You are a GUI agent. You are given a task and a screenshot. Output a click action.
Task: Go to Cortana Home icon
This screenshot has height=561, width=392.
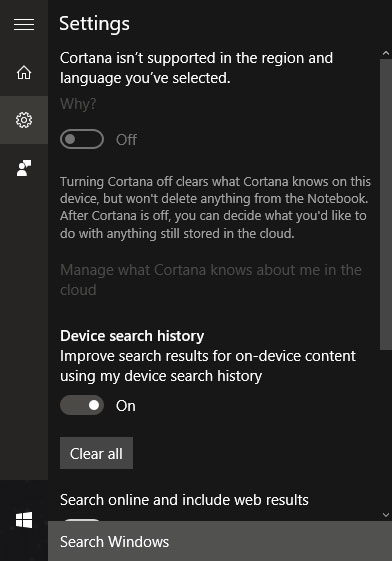click(24, 72)
